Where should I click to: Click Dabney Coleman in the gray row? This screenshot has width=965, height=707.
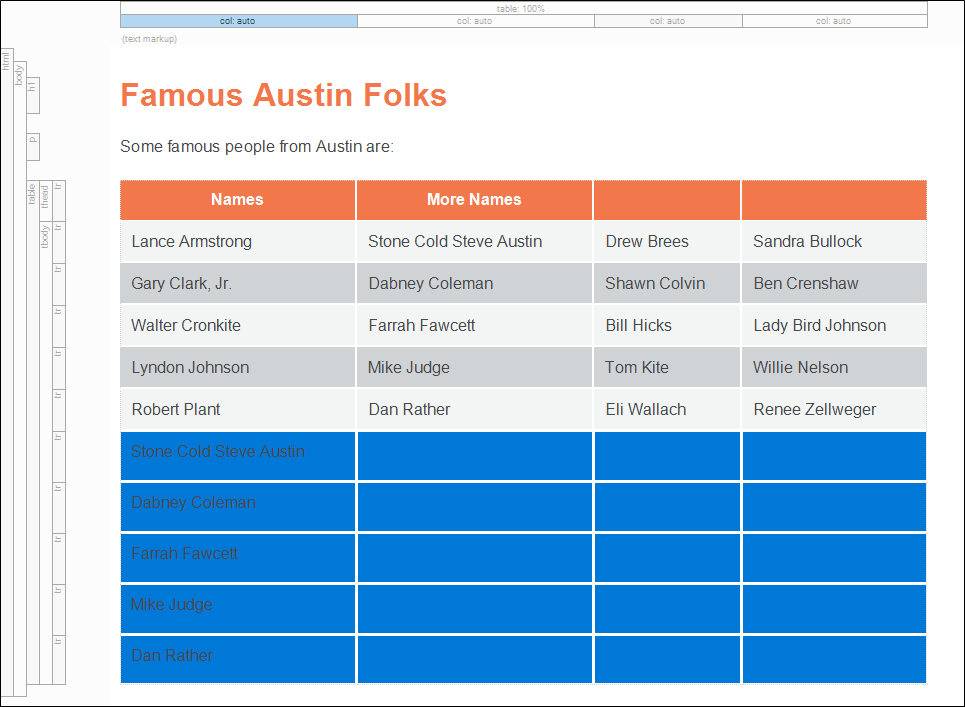[474, 283]
